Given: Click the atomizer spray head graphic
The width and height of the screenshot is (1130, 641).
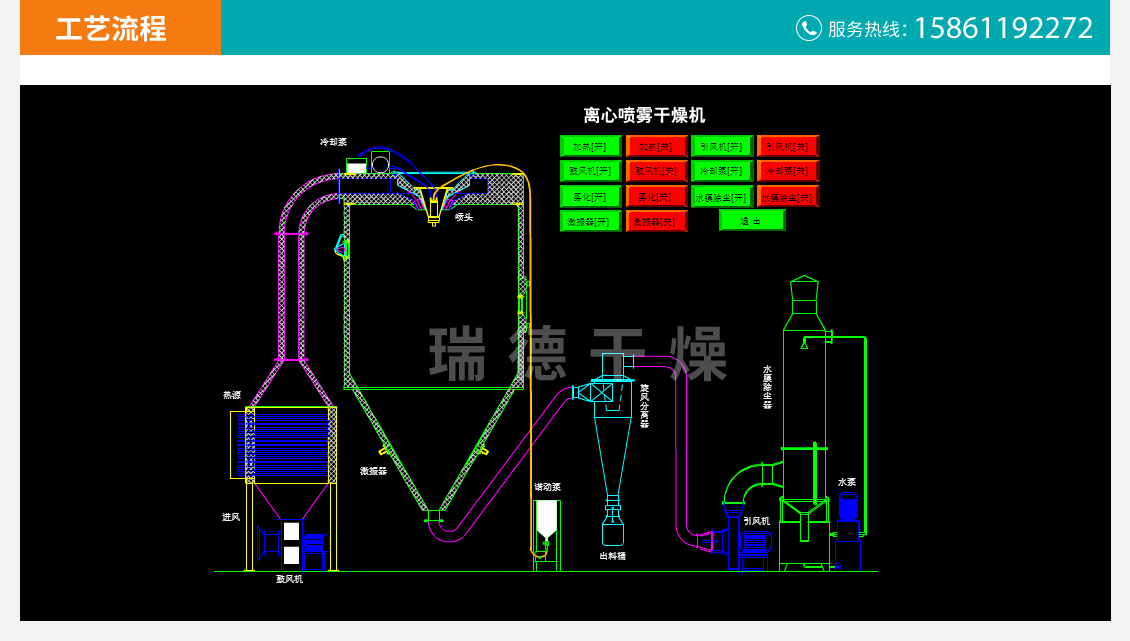Looking at the screenshot, I should (433, 205).
